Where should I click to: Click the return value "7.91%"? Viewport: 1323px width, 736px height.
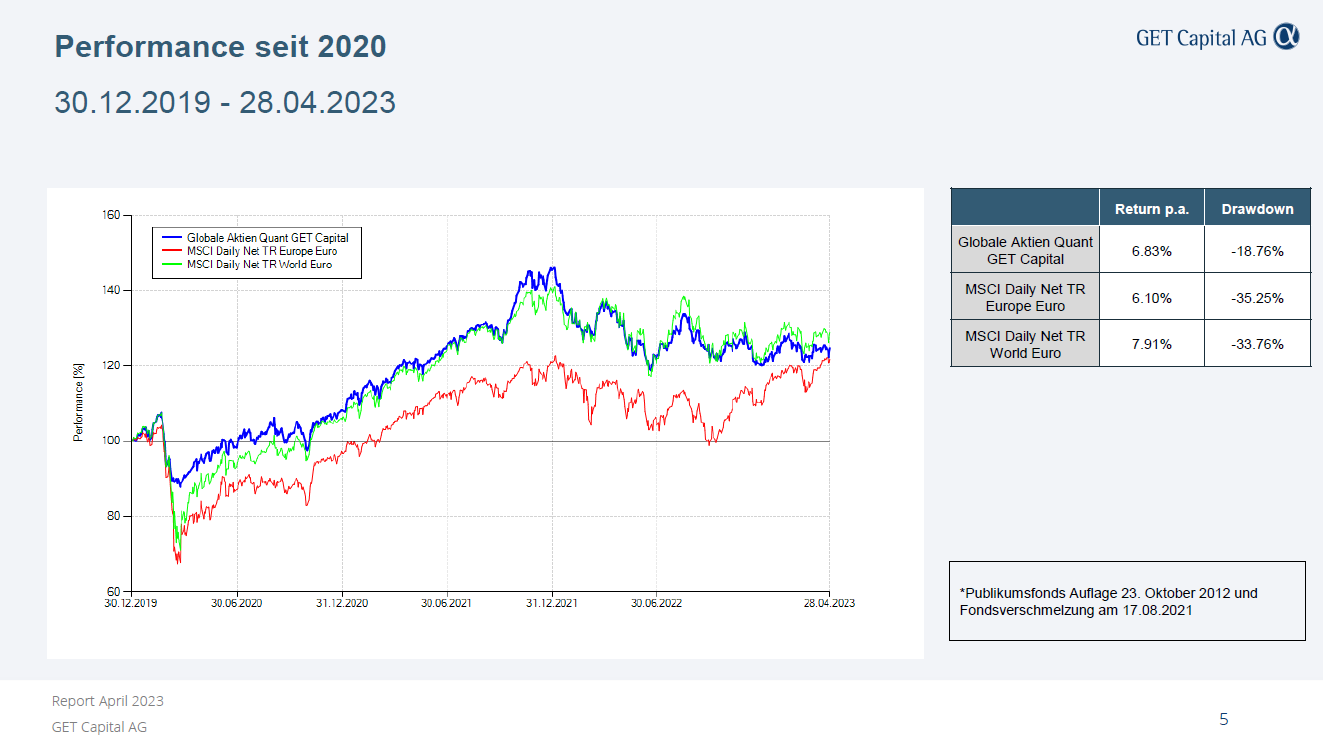1152,344
